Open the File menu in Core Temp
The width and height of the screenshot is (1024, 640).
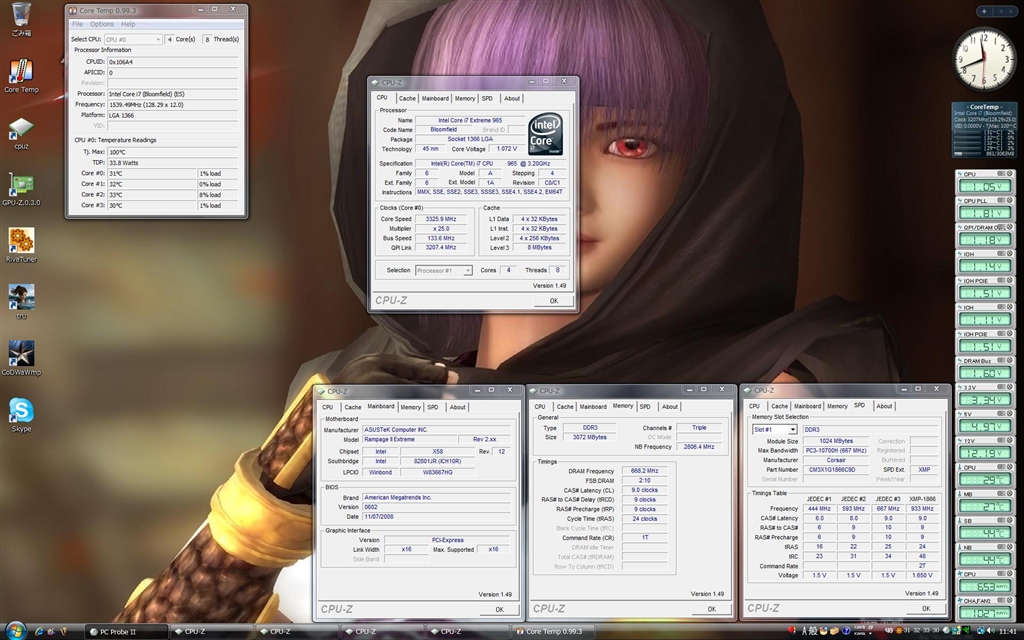pyautogui.click(x=77, y=24)
